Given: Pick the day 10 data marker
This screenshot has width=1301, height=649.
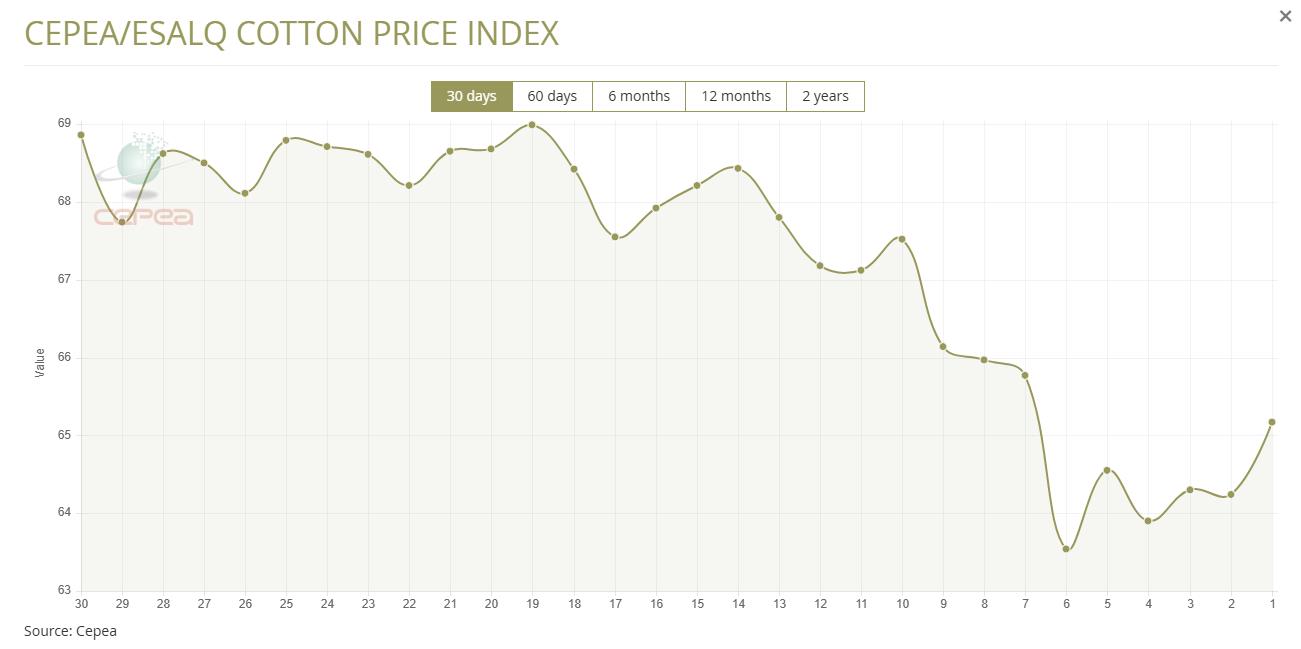Looking at the screenshot, I should (902, 239).
